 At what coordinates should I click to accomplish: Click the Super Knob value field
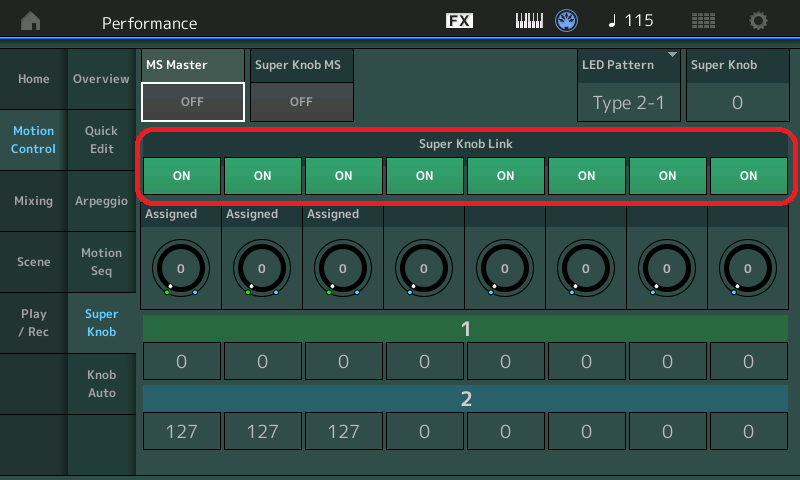coord(737,103)
